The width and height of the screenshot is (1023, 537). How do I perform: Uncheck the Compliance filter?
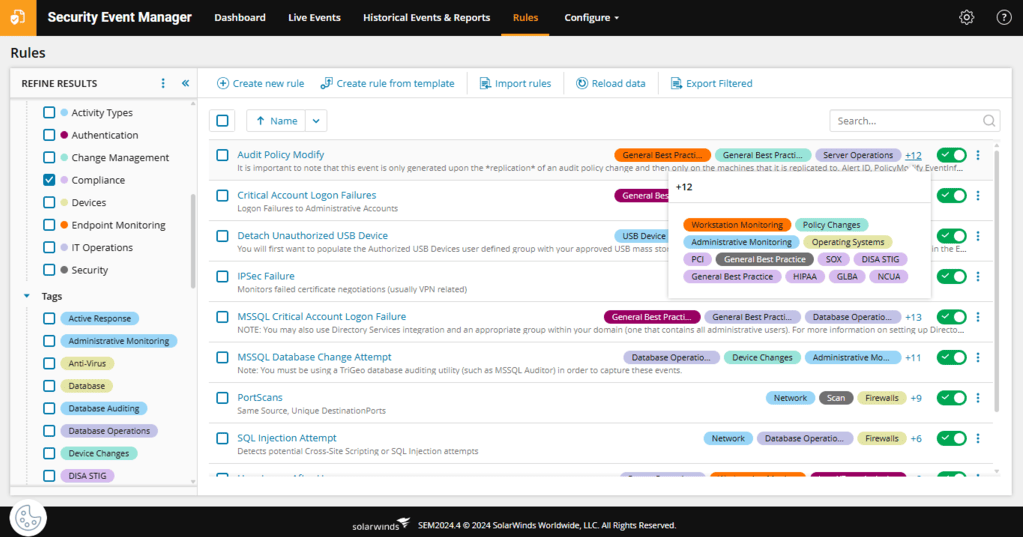click(x=49, y=179)
